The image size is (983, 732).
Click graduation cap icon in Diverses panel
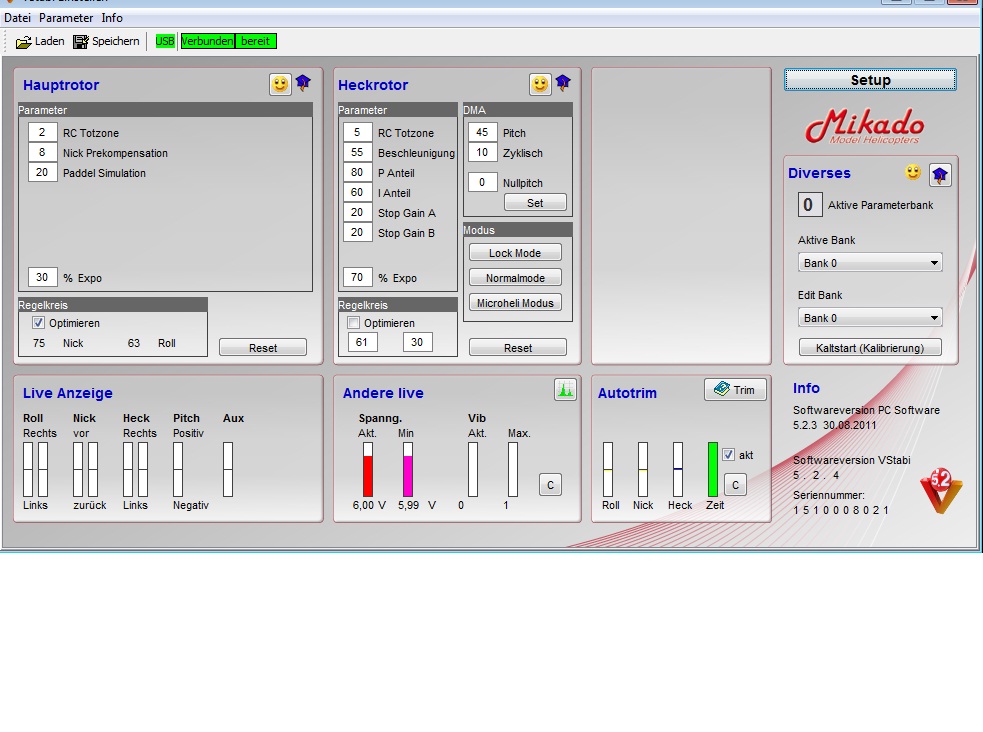pos(940,175)
